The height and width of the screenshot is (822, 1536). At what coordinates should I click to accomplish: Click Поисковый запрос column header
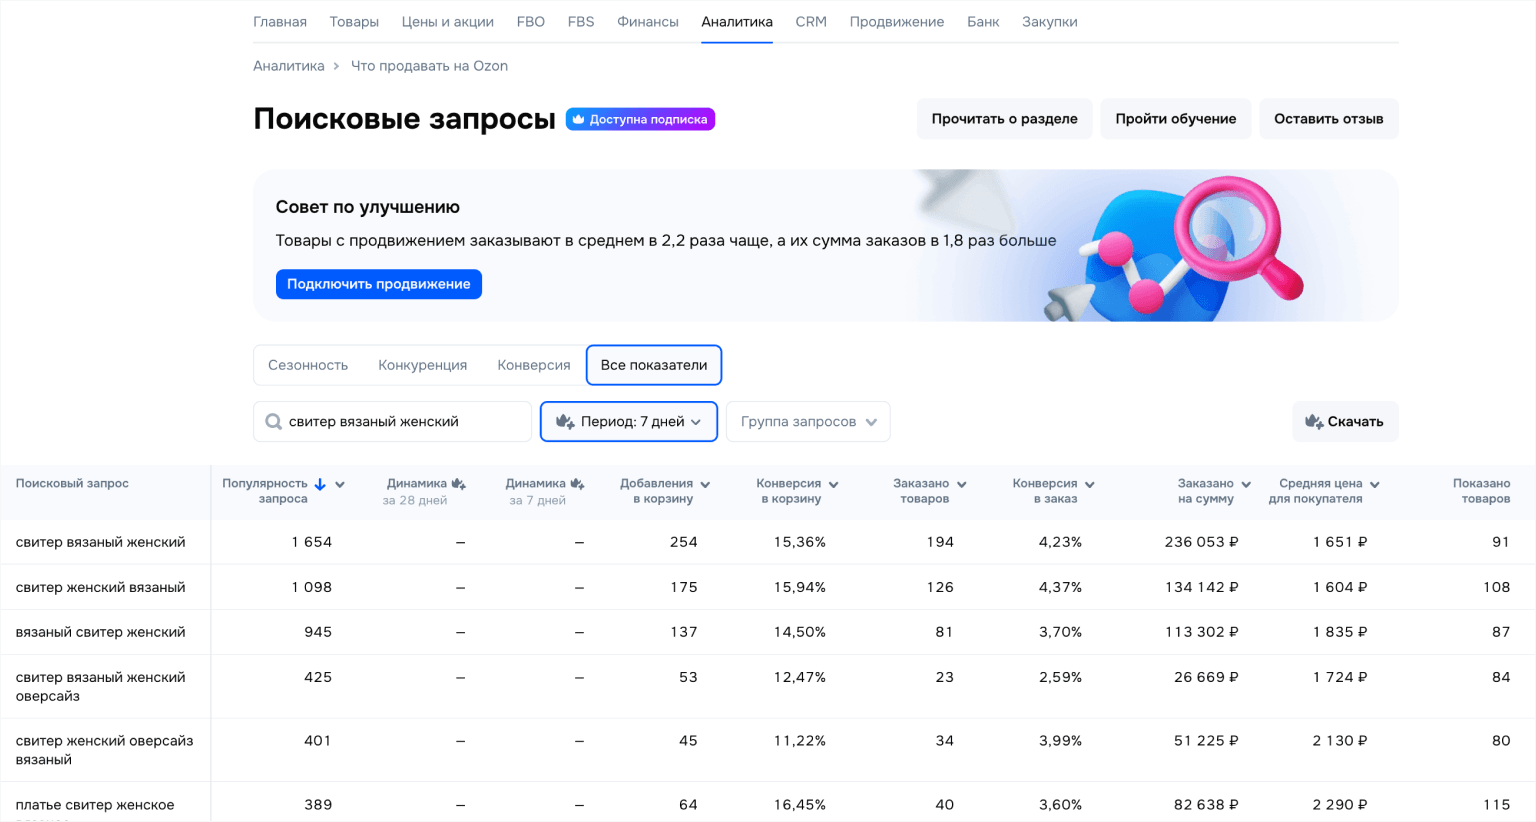[x=72, y=484]
